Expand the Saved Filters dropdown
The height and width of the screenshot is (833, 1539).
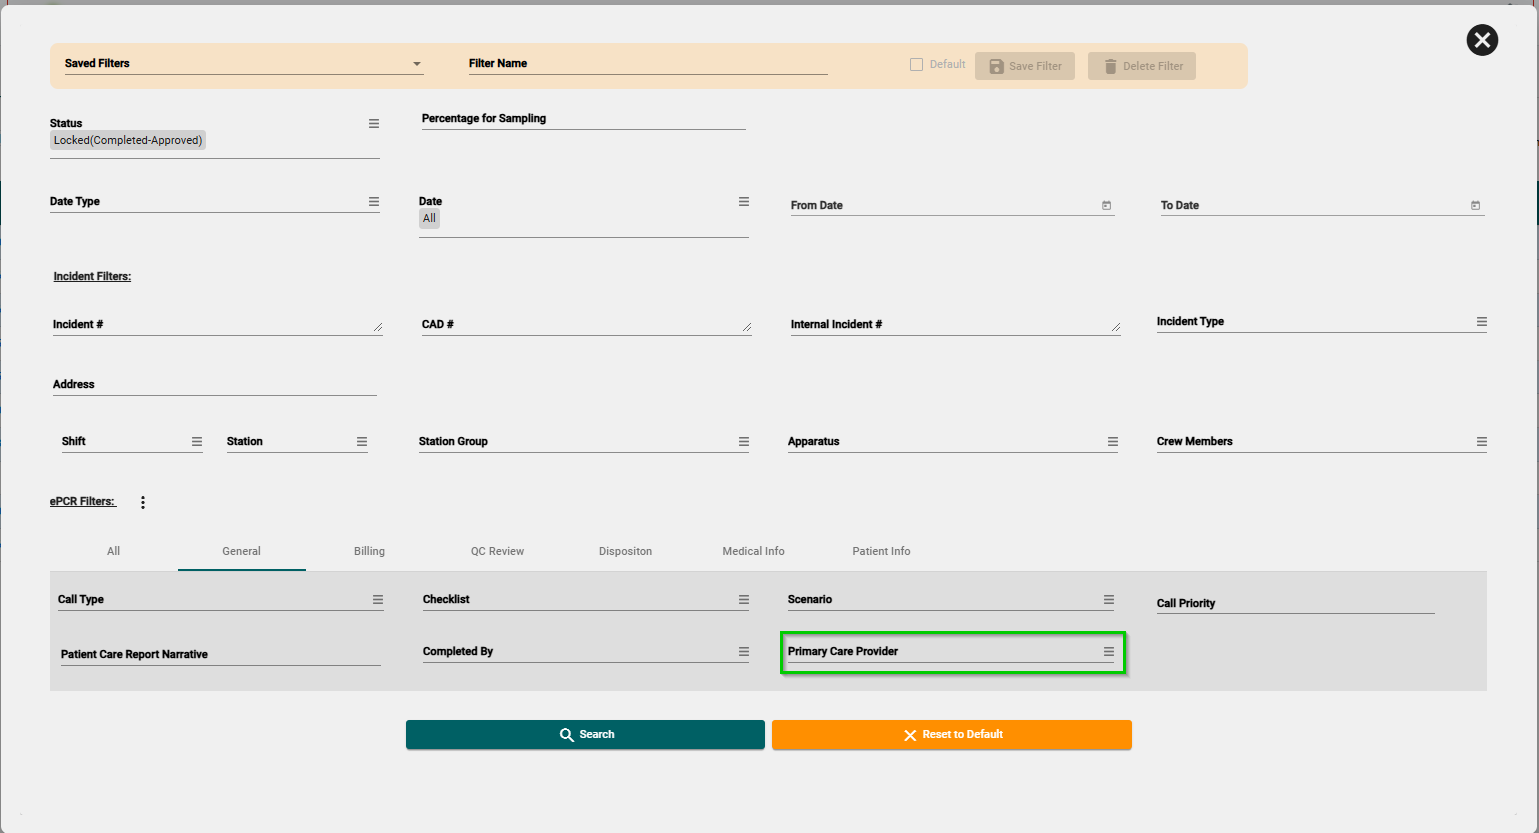click(x=417, y=65)
